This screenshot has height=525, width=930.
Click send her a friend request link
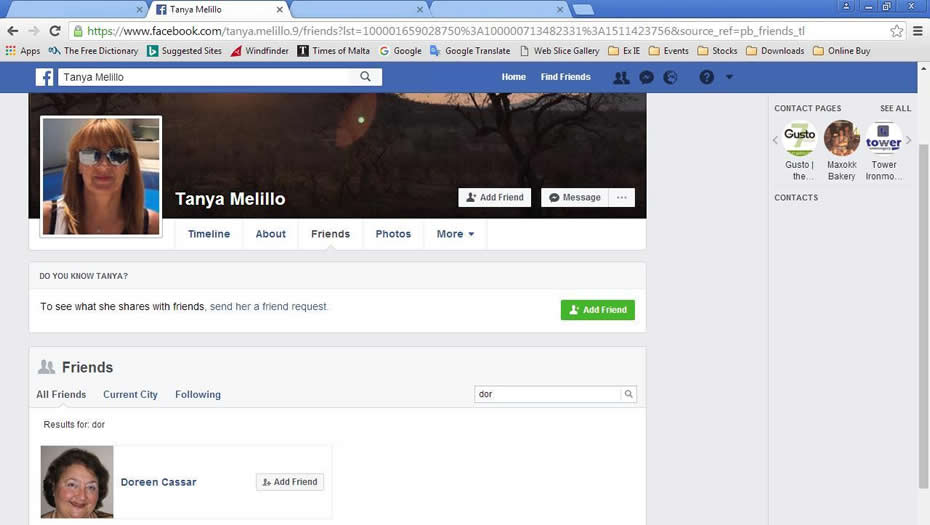[268, 307]
